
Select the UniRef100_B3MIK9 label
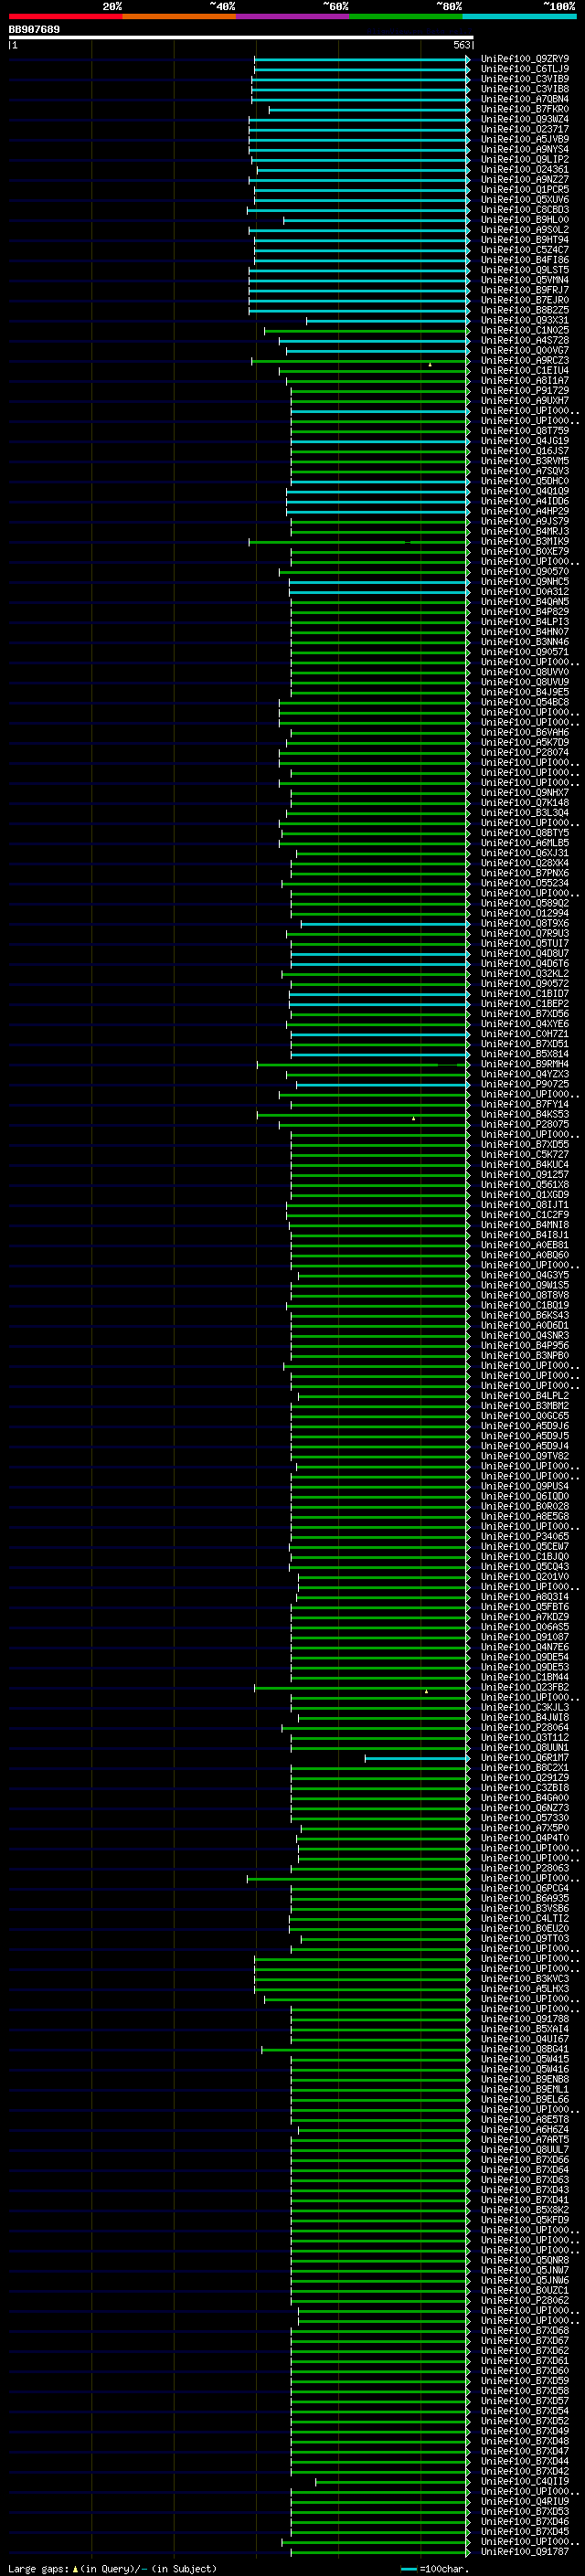click(524, 541)
